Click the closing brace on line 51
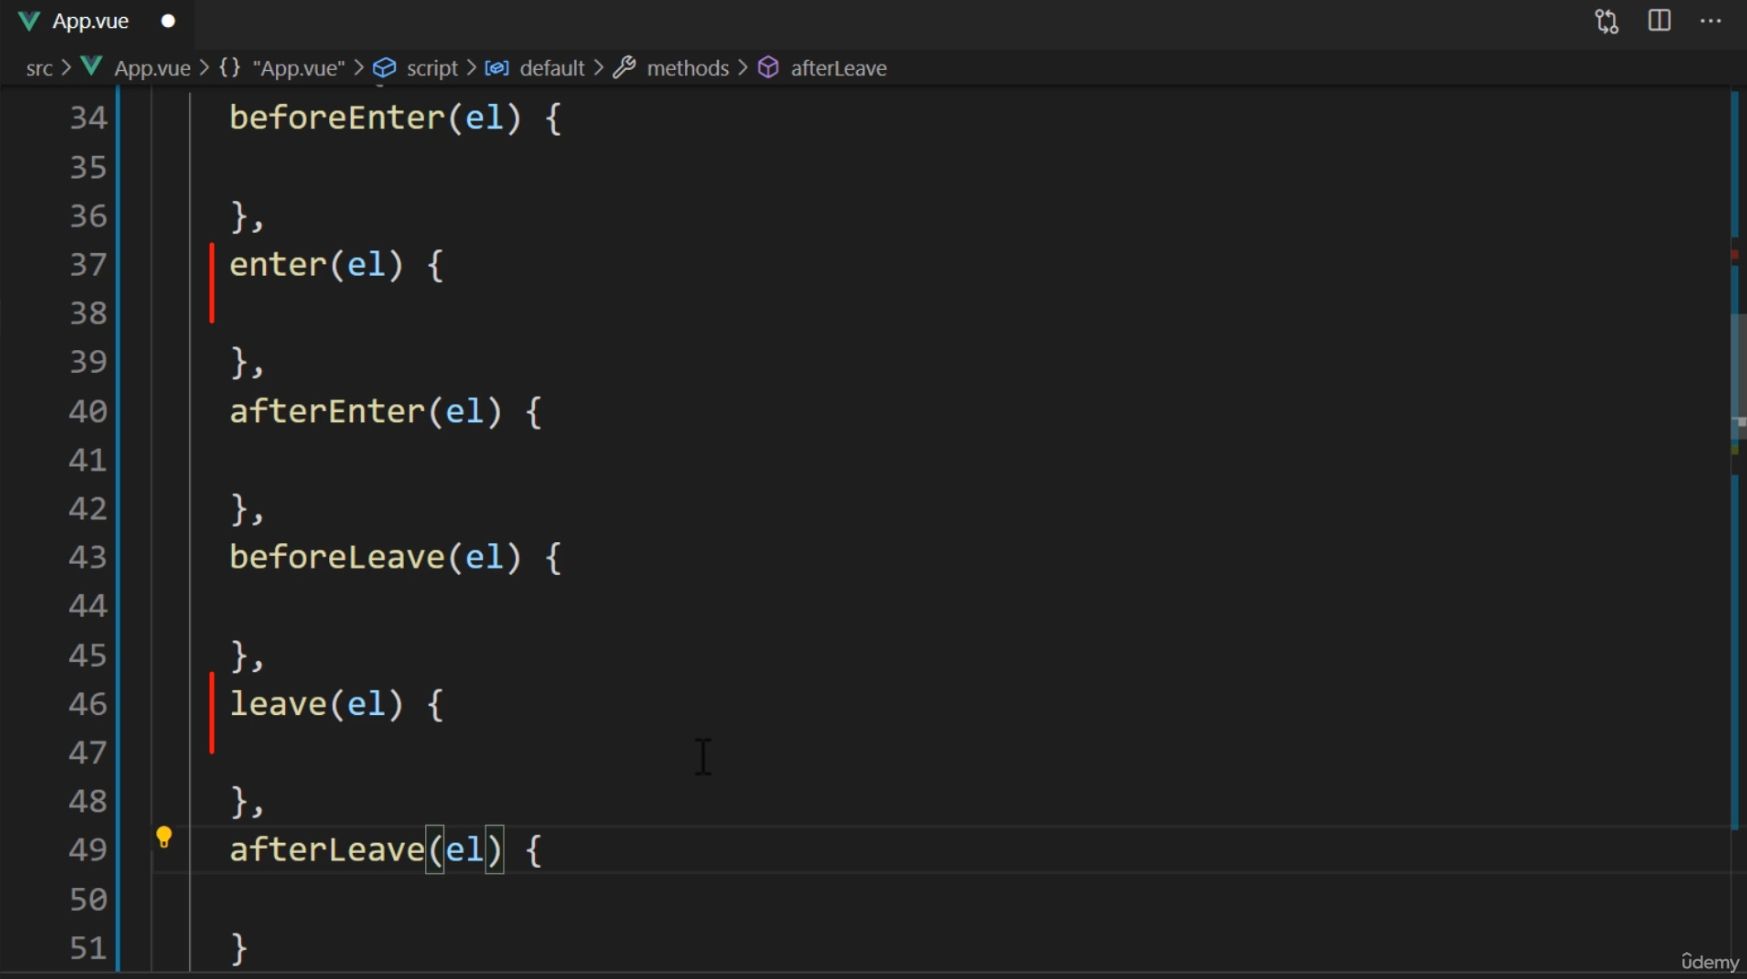The image size is (1747, 979). click(238, 948)
